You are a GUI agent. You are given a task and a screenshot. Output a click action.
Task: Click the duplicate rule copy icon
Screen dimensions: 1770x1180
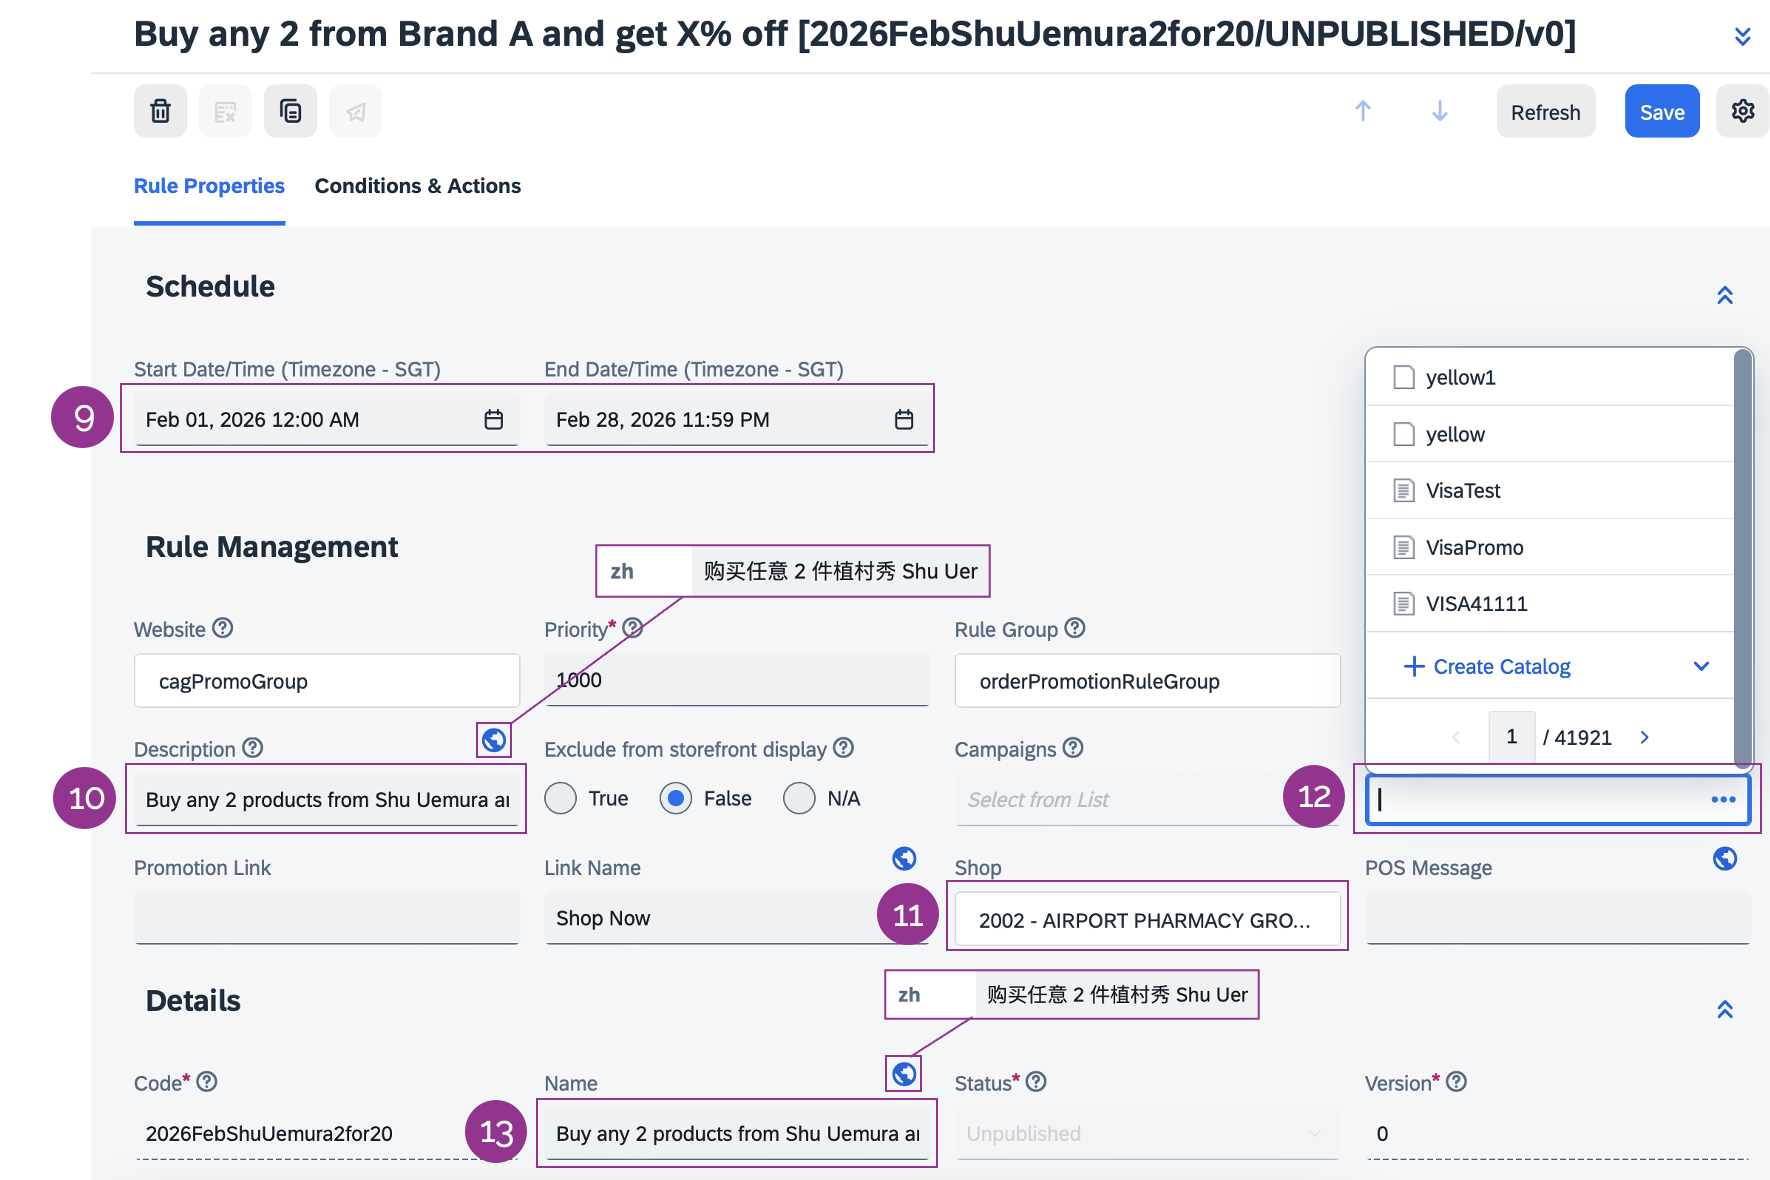[290, 111]
